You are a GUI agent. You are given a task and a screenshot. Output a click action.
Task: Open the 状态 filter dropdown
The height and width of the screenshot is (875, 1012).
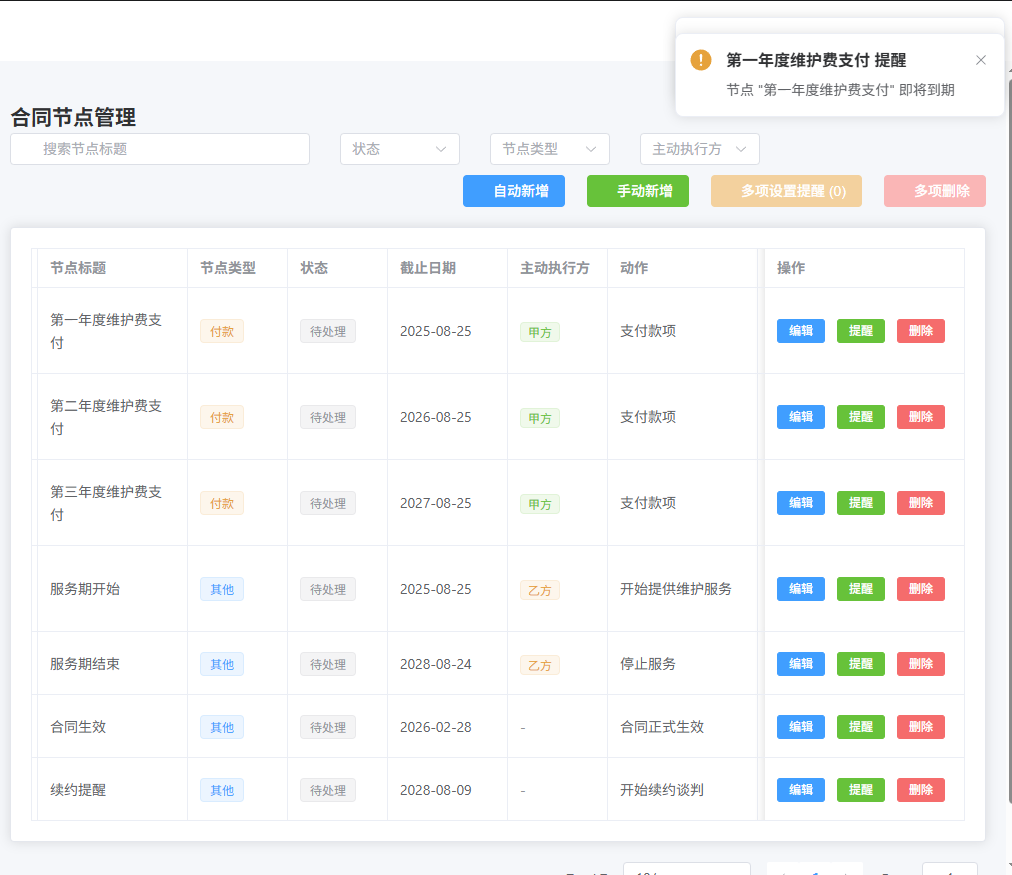pyautogui.click(x=400, y=149)
